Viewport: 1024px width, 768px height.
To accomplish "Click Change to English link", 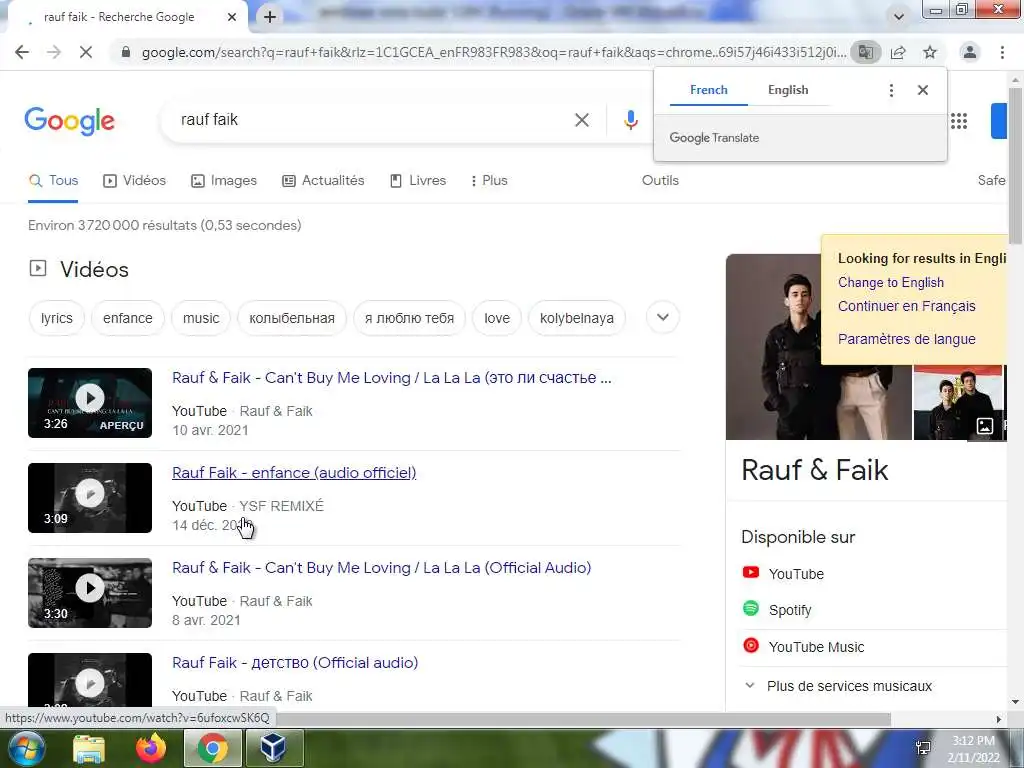I will coord(891,283).
